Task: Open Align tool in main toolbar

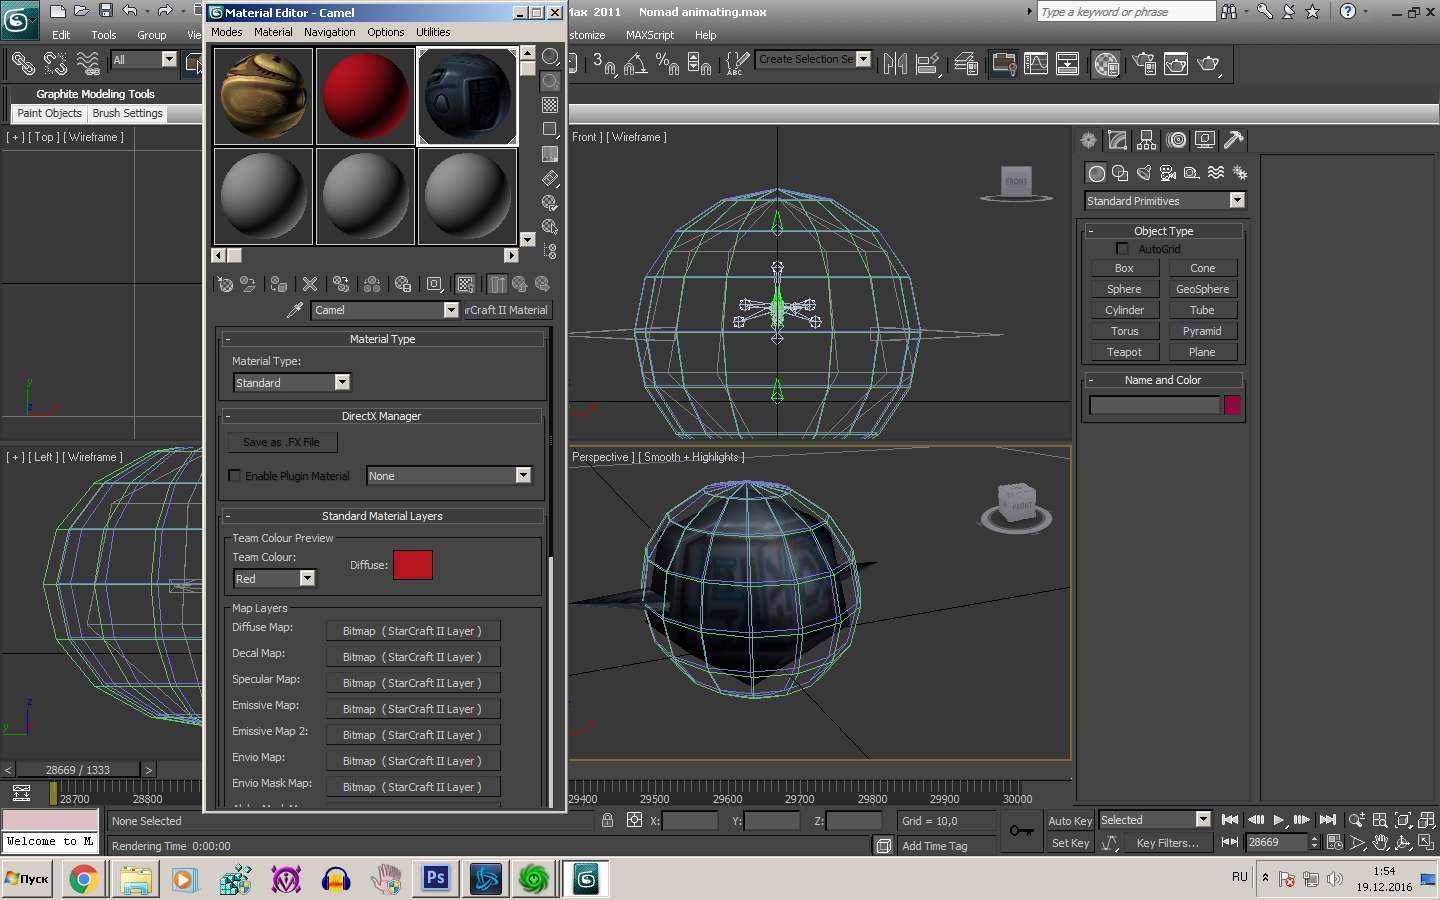Action: pyautogui.click(x=929, y=64)
